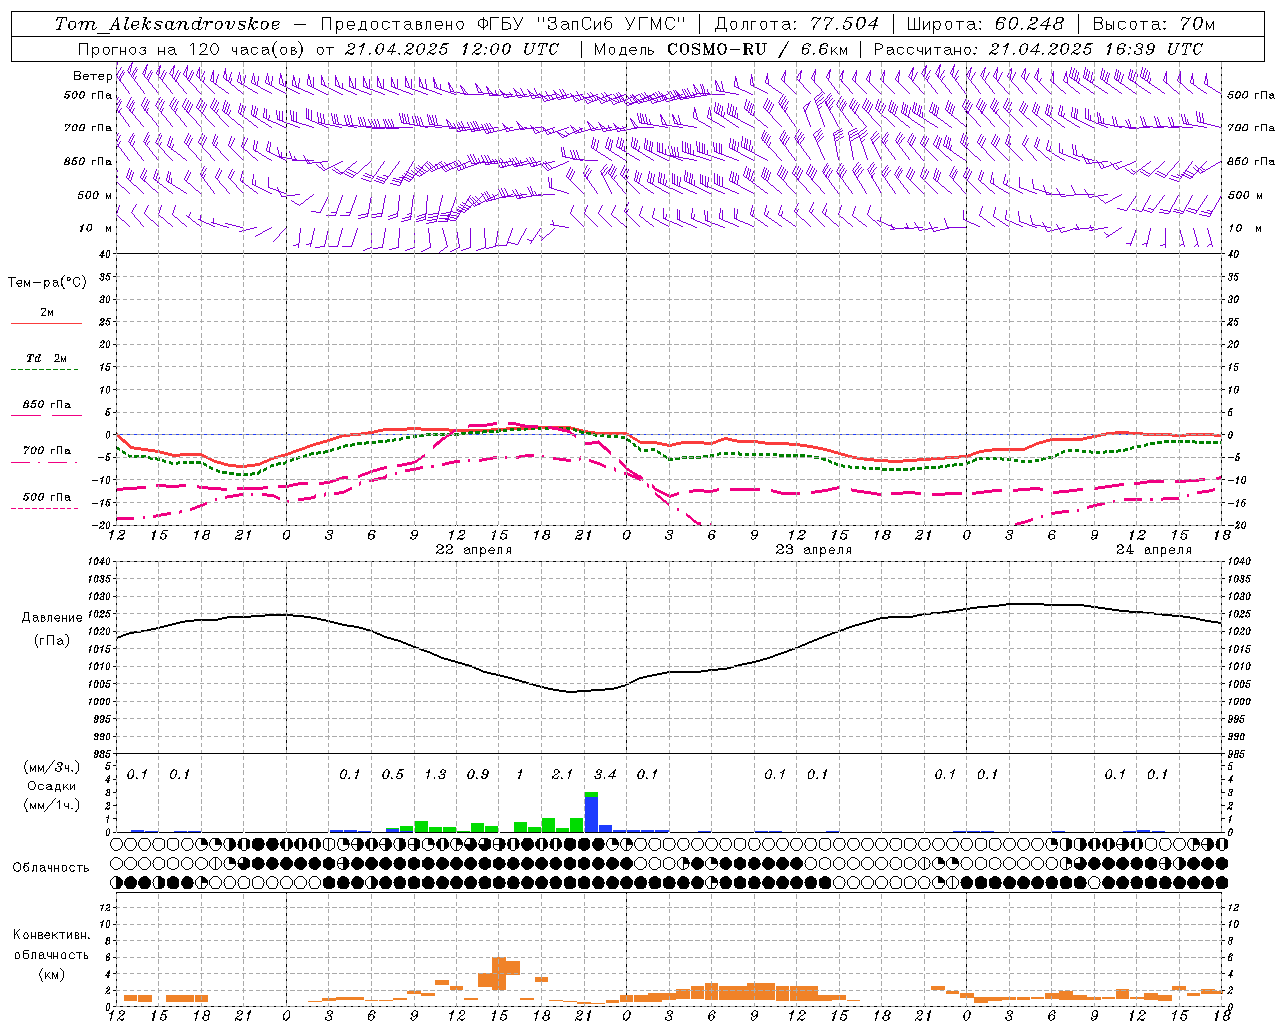Viewport: 1280px width, 1024px height.
Task: Click the Облачность cloud cover label
Action: point(51,867)
